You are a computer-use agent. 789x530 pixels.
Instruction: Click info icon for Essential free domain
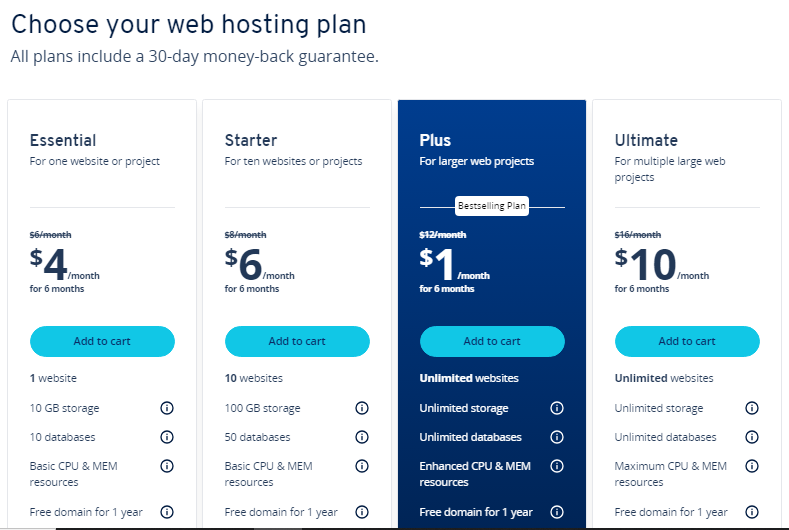coord(167,512)
